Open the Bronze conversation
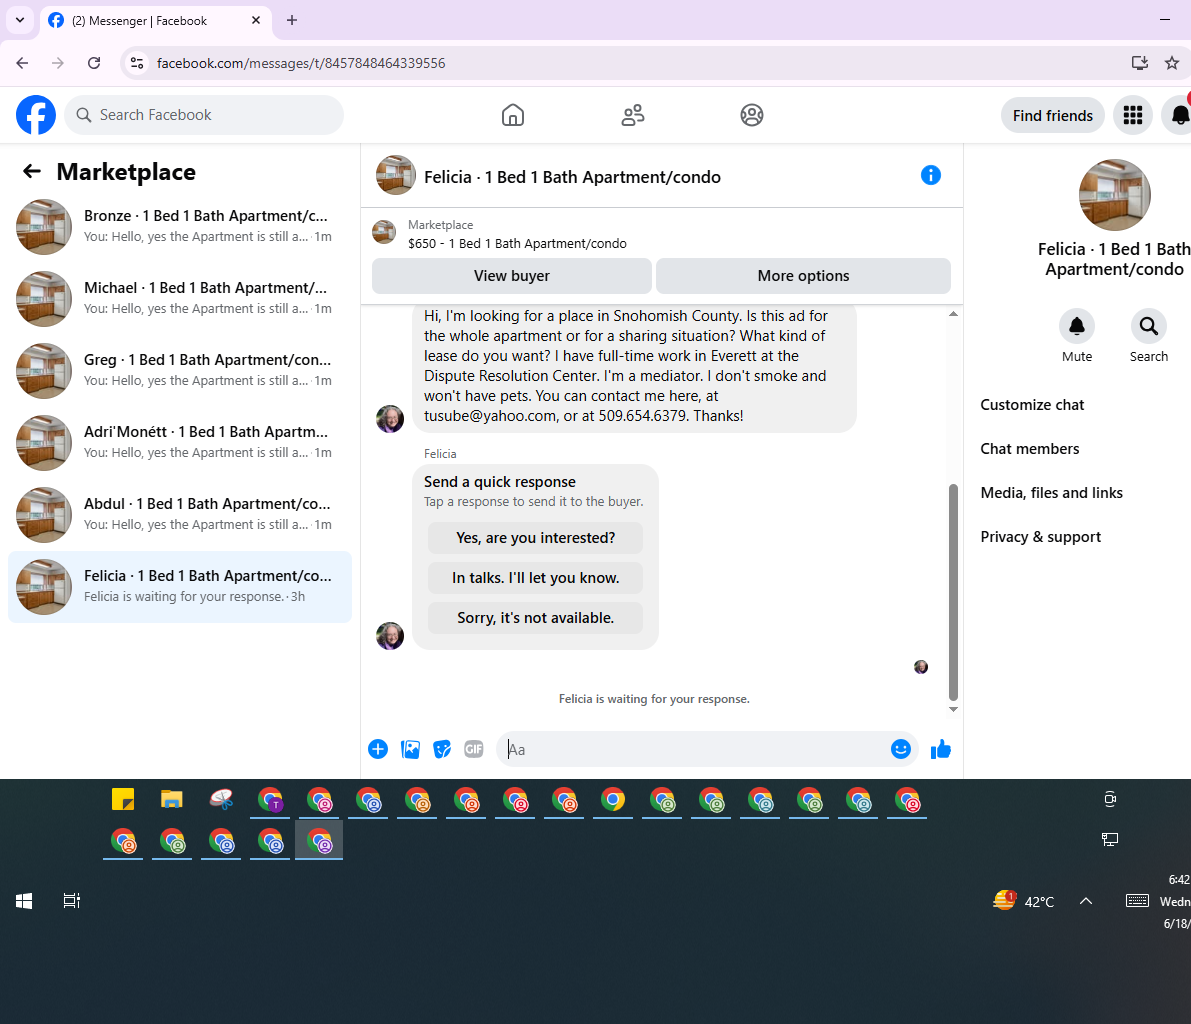Image resolution: width=1191 pixels, height=1024 pixels. pos(180,226)
